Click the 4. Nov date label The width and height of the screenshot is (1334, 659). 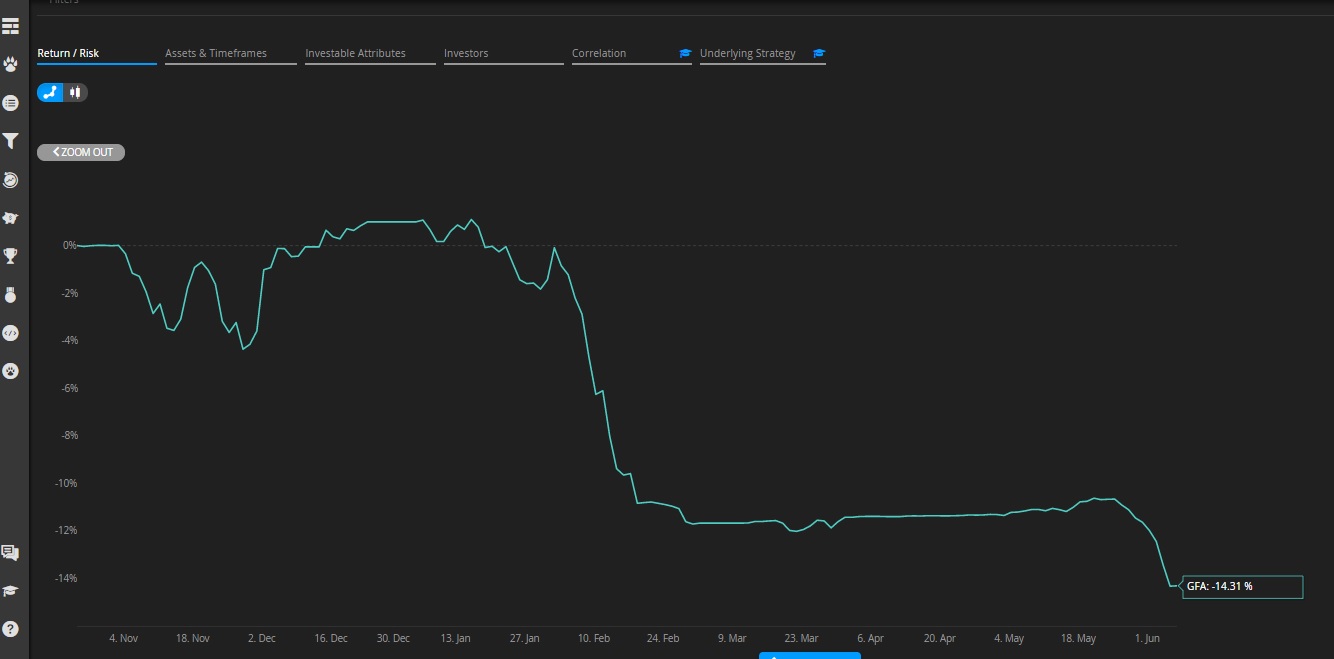coord(123,638)
